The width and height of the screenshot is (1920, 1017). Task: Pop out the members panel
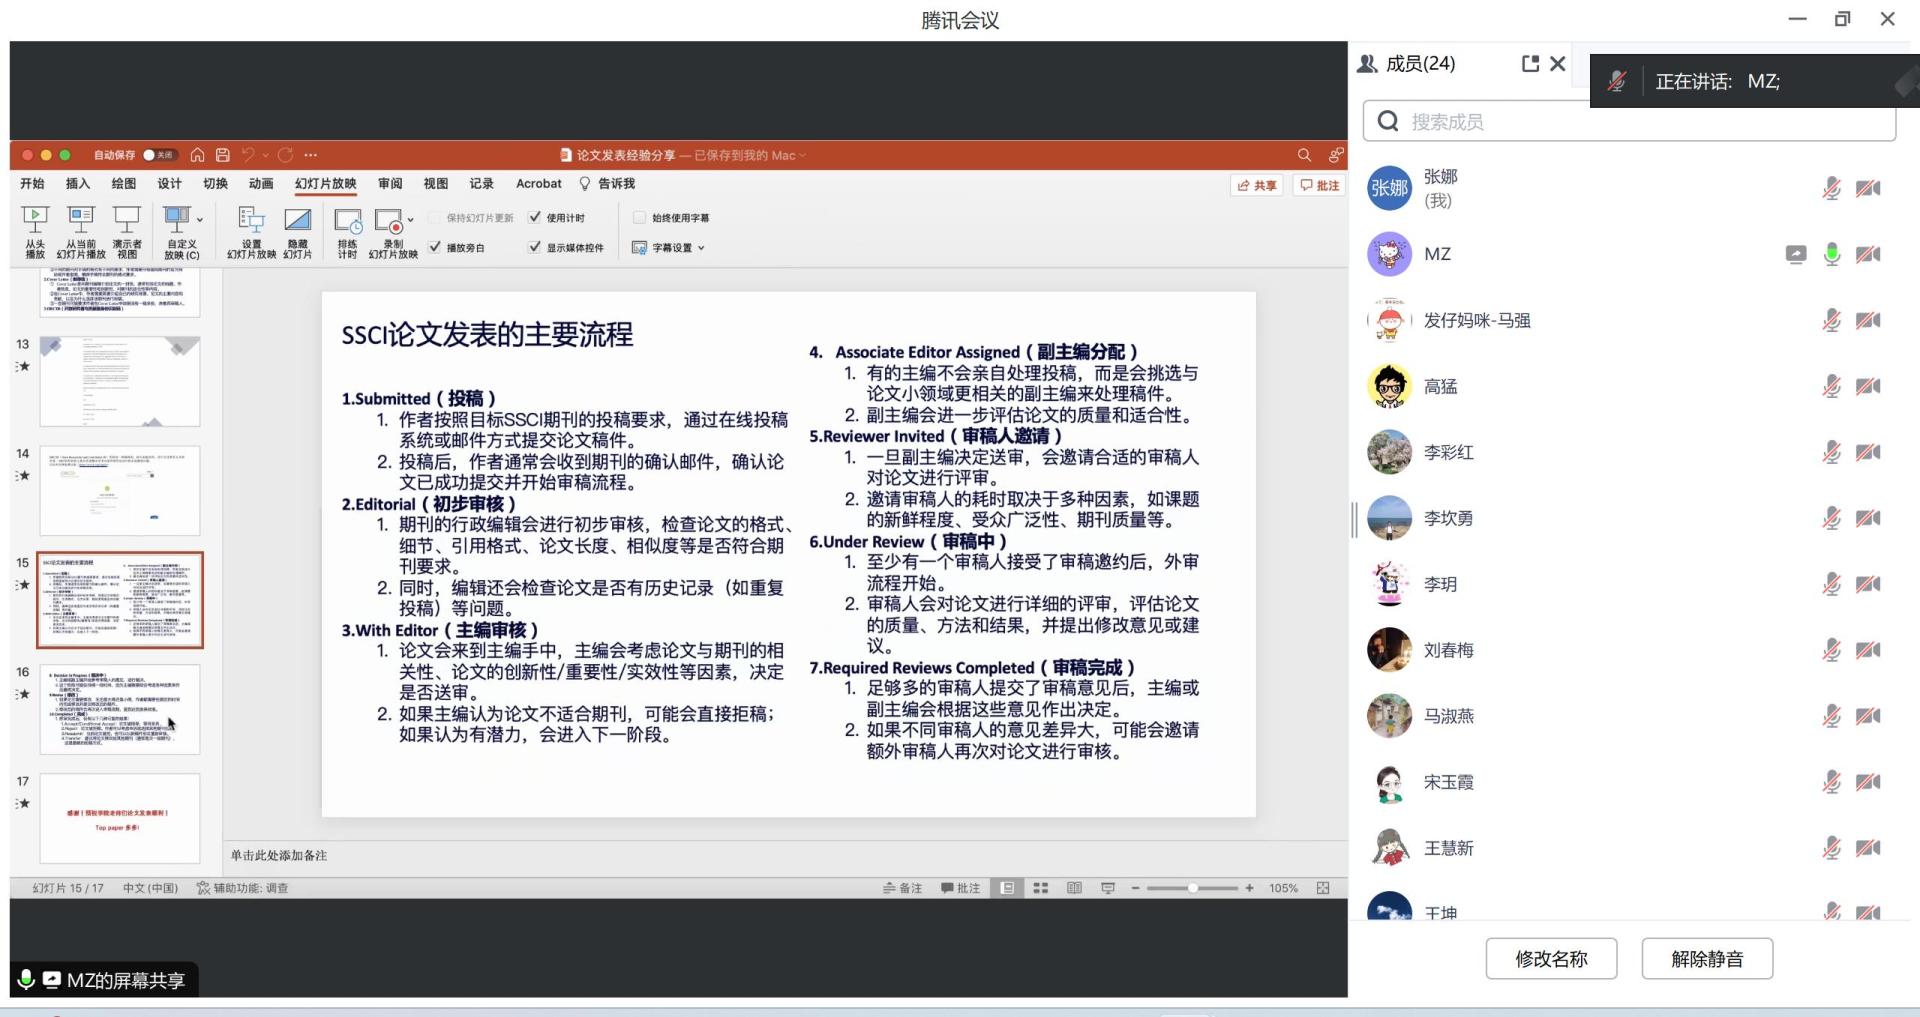click(x=1529, y=64)
